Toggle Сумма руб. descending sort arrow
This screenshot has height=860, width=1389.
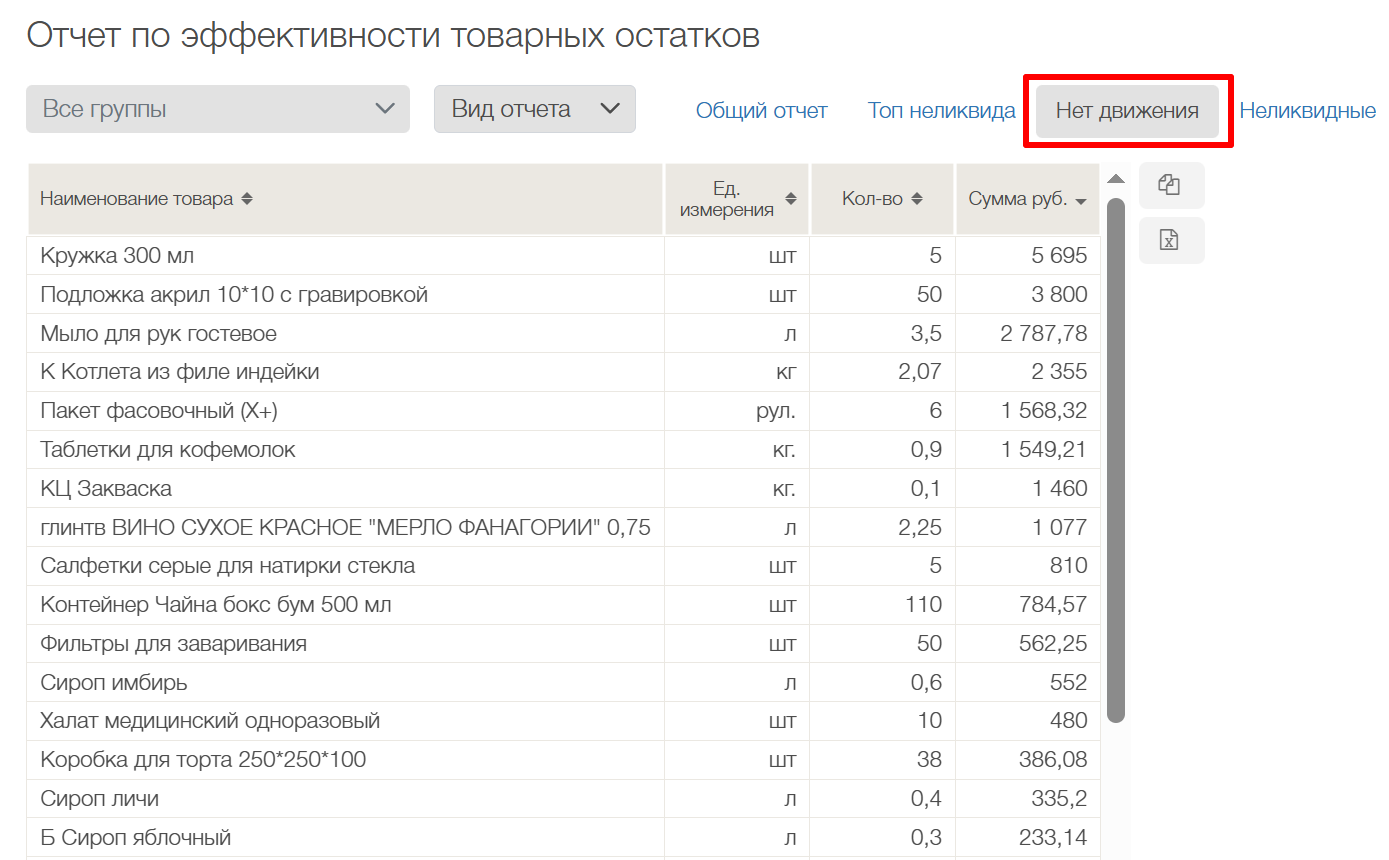(1081, 201)
